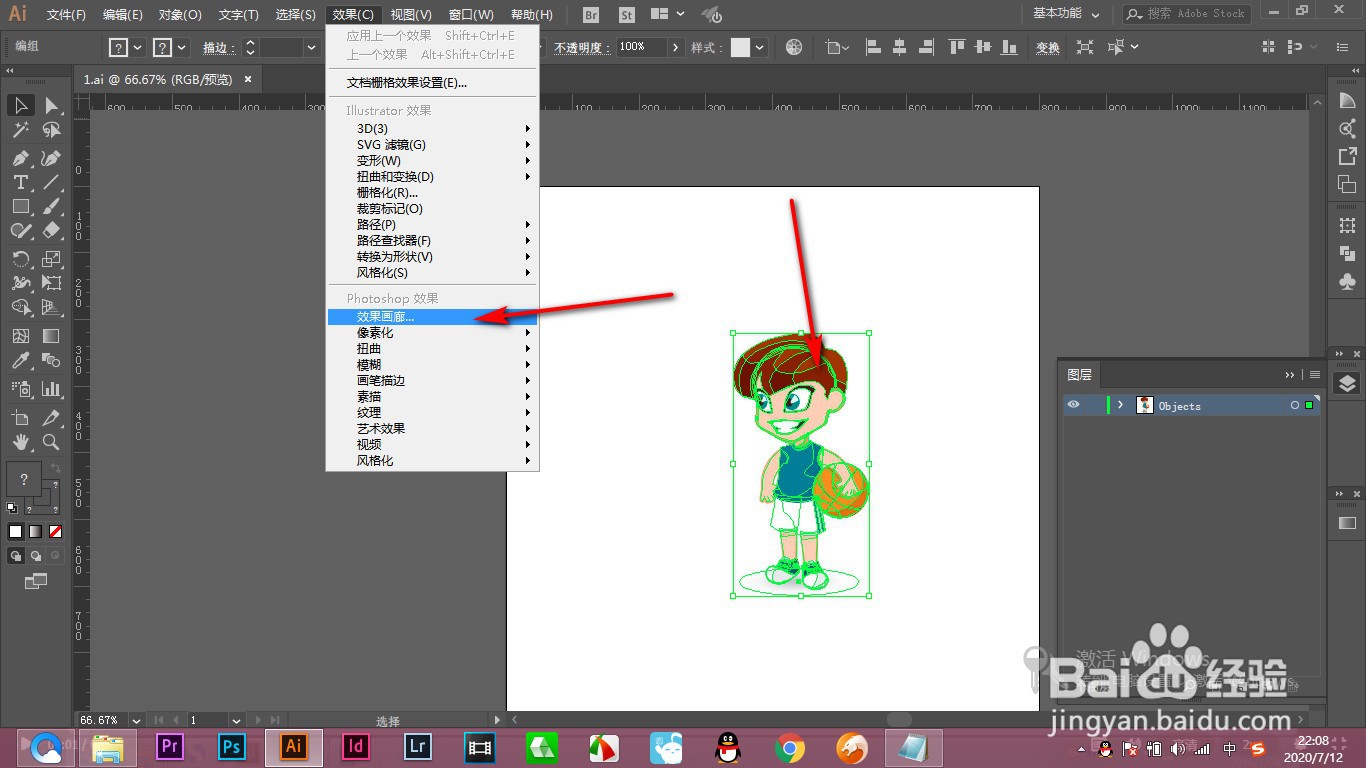1366x768 pixels.
Task: Open the graphic style dropdown
Action: [x=760, y=47]
